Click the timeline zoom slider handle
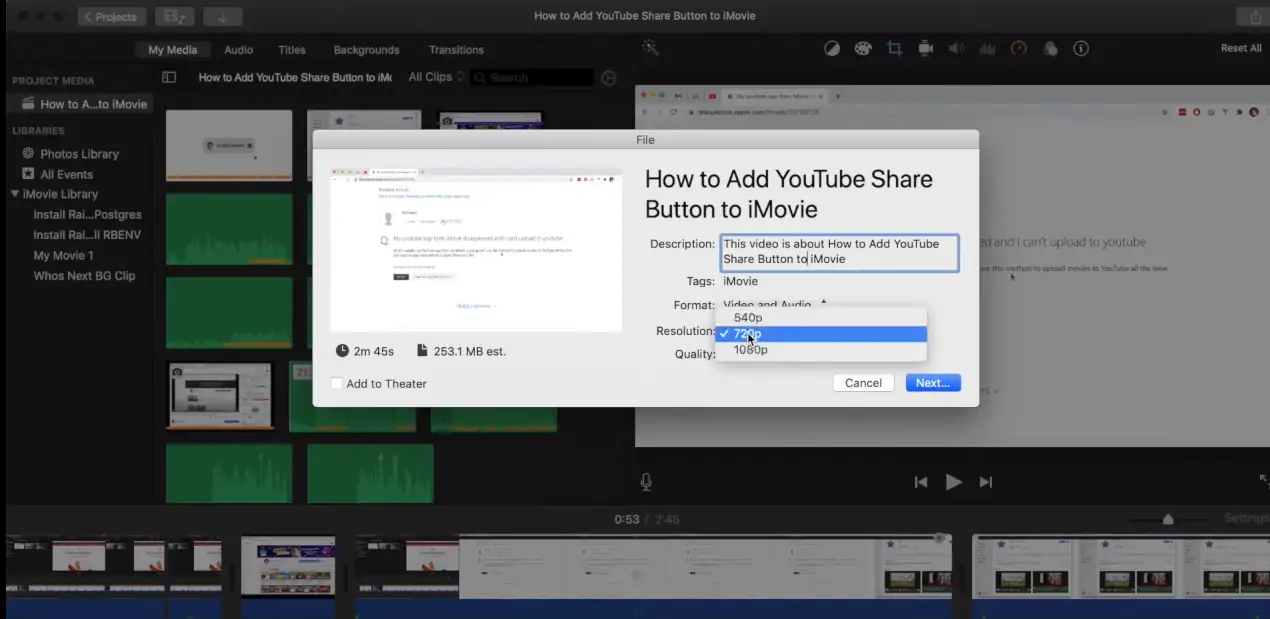 click(x=1168, y=519)
